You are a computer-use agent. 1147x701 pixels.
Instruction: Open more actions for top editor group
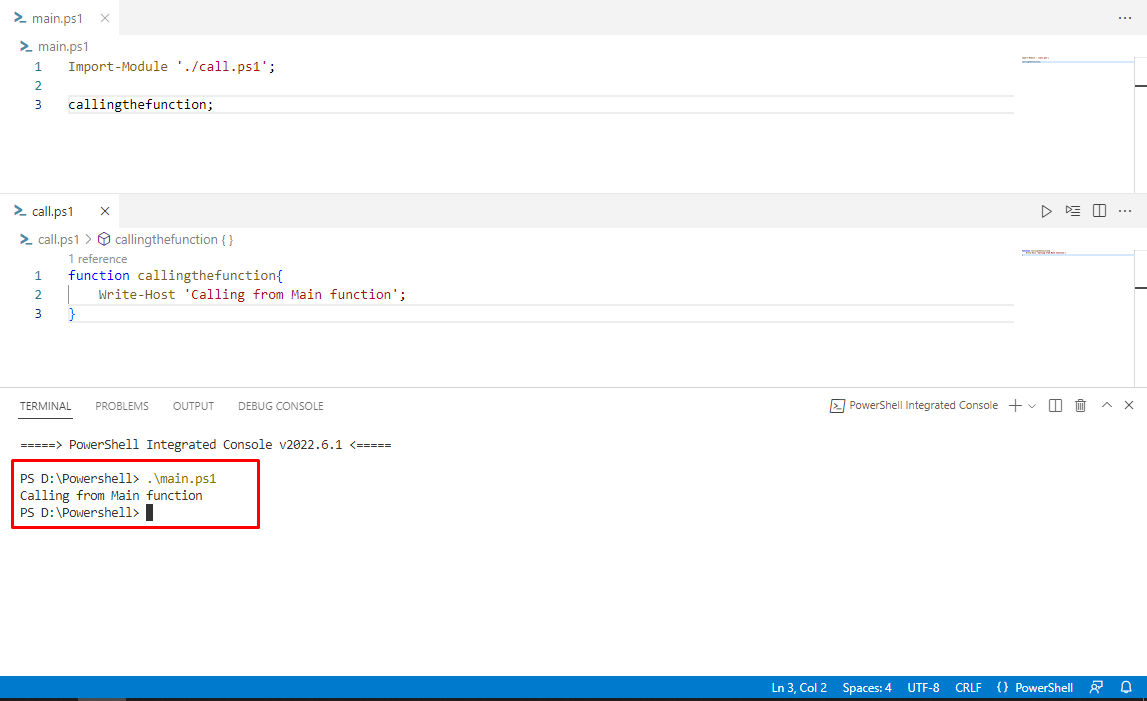[1125, 18]
